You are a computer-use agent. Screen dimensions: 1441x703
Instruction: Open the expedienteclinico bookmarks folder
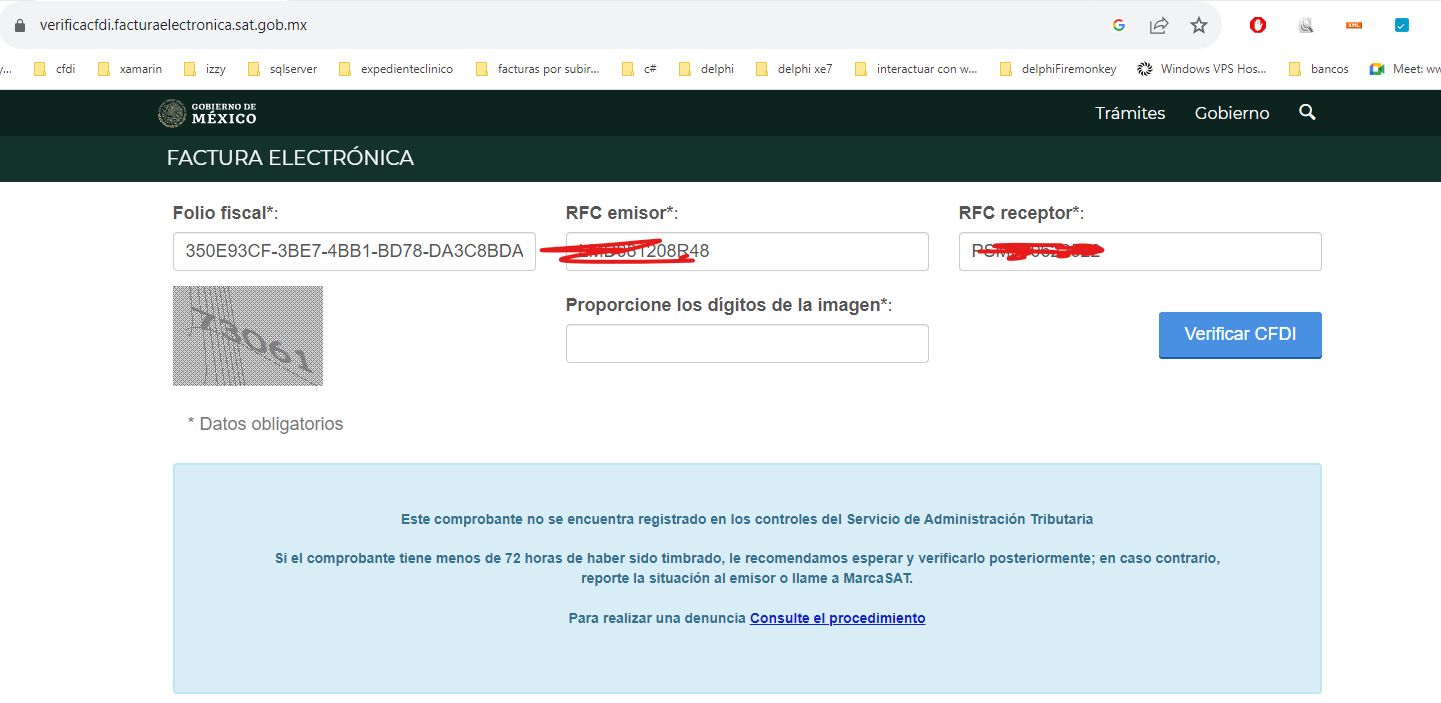(x=395, y=69)
